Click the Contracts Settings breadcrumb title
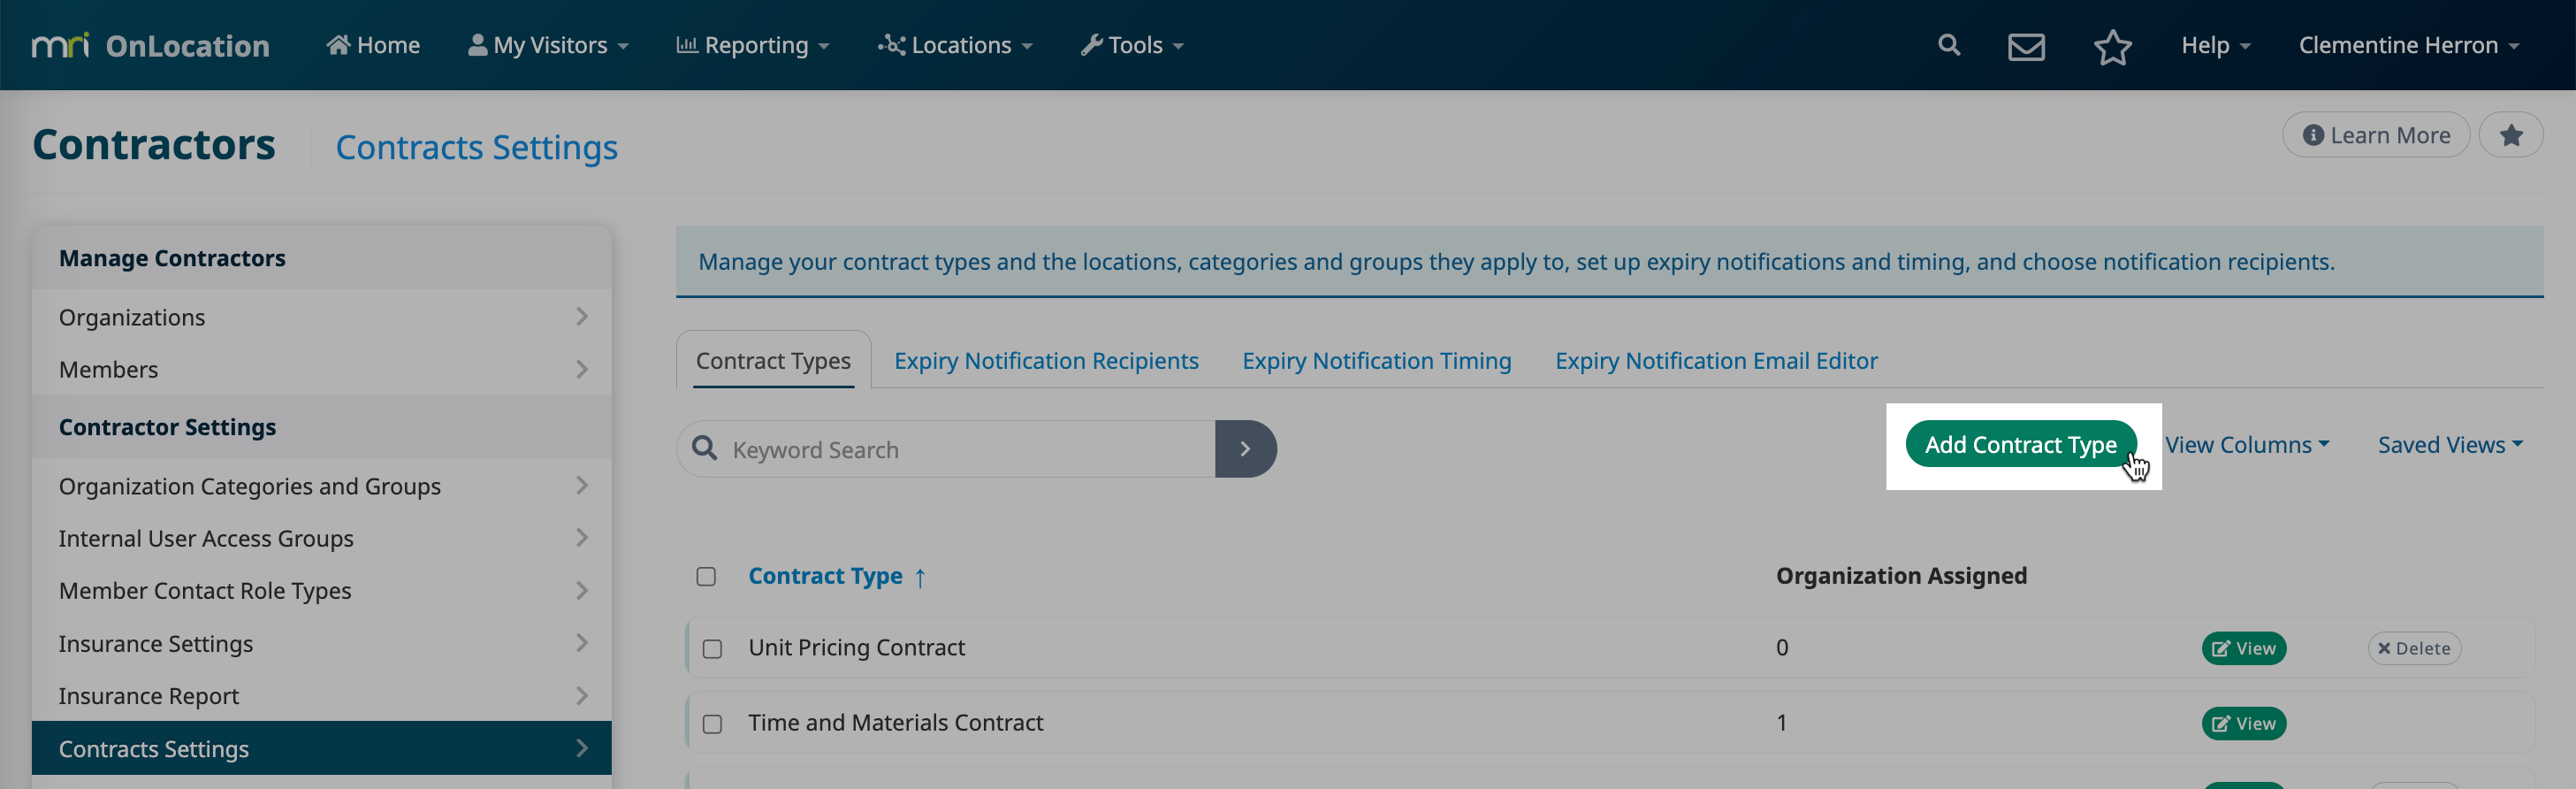 476,147
